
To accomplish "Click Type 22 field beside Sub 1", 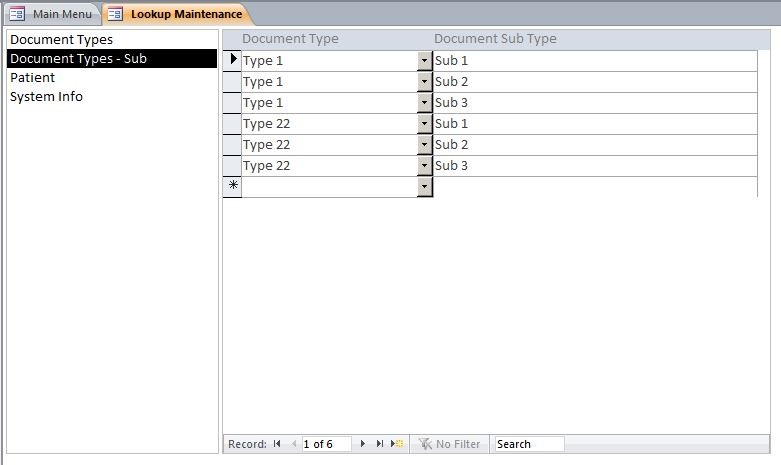I will pyautogui.click(x=330, y=123).
